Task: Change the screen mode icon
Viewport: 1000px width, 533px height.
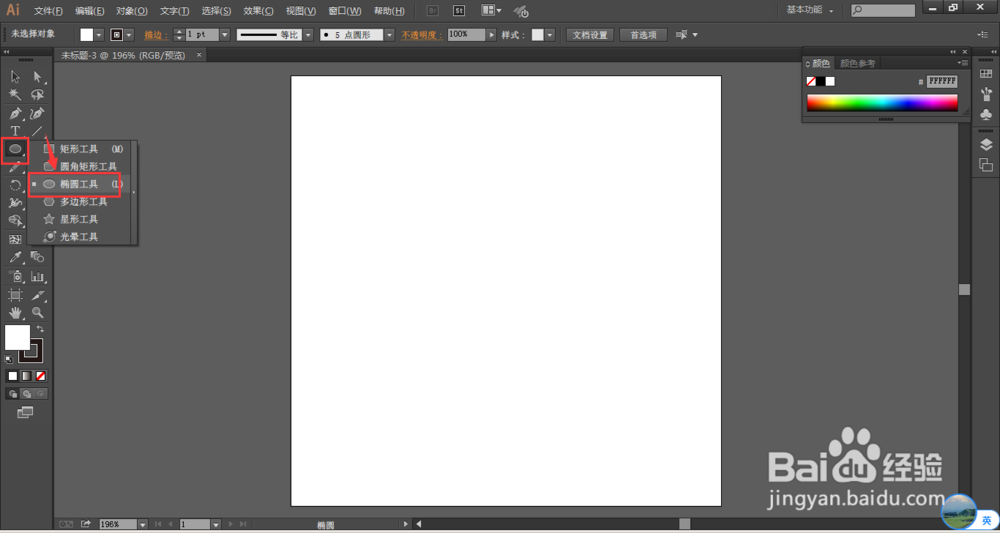Action: pyautogui.click(x=25, y=413)
